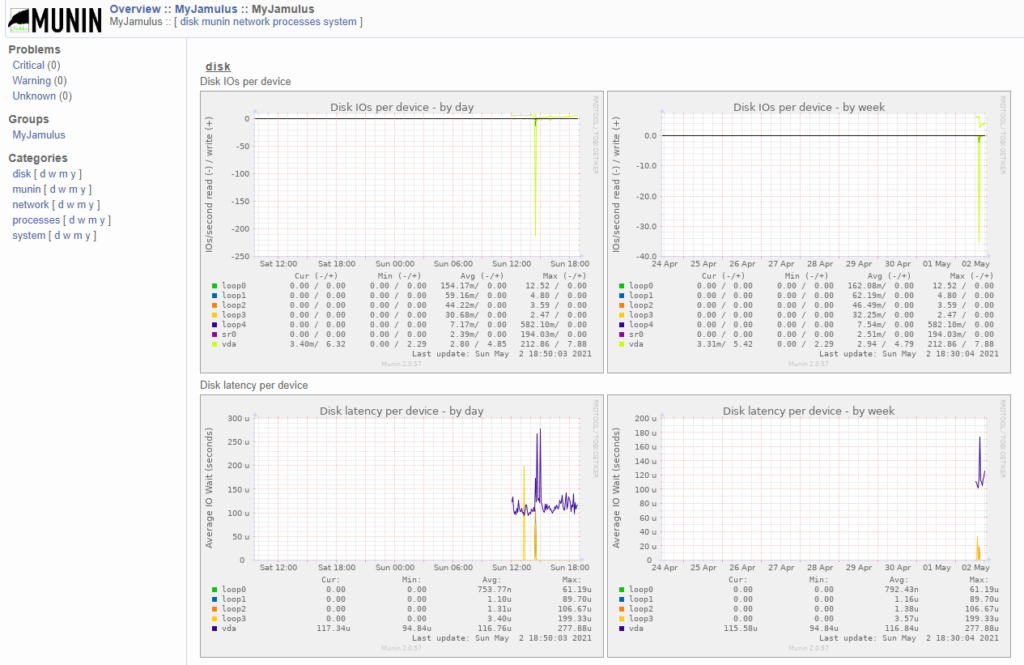Click vda Cur value 117.34u in daily latency legend

(334, 628)
